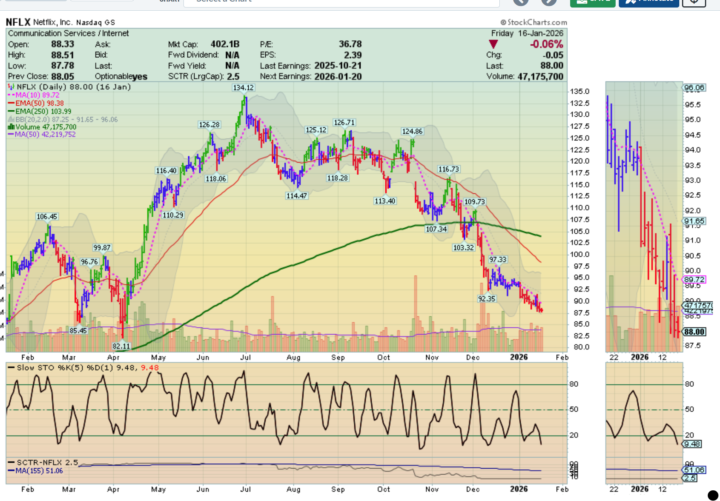
Task: Click the 106.45 price label
Action: tap(48, 216)
